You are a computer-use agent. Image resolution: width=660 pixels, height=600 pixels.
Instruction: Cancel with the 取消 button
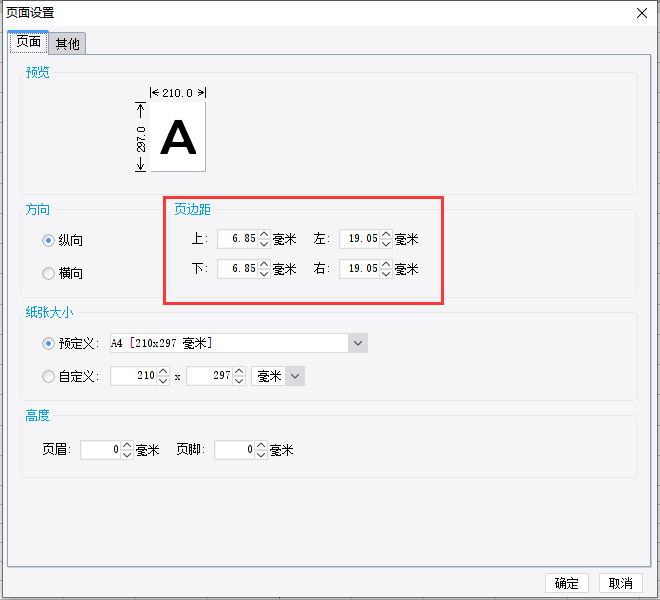tap(620, 583)
